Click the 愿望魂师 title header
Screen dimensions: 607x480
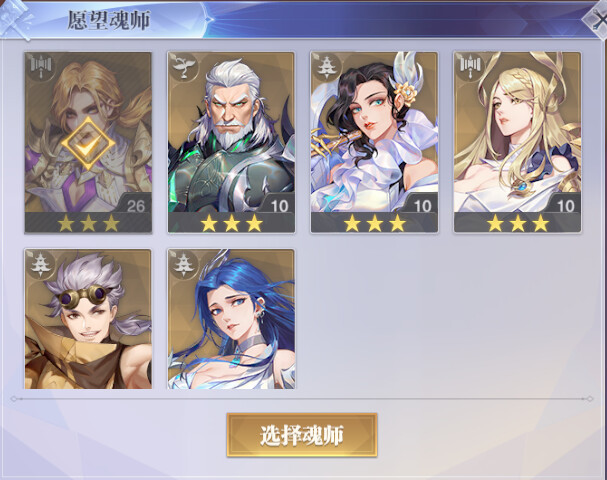(x=109, y=20)
